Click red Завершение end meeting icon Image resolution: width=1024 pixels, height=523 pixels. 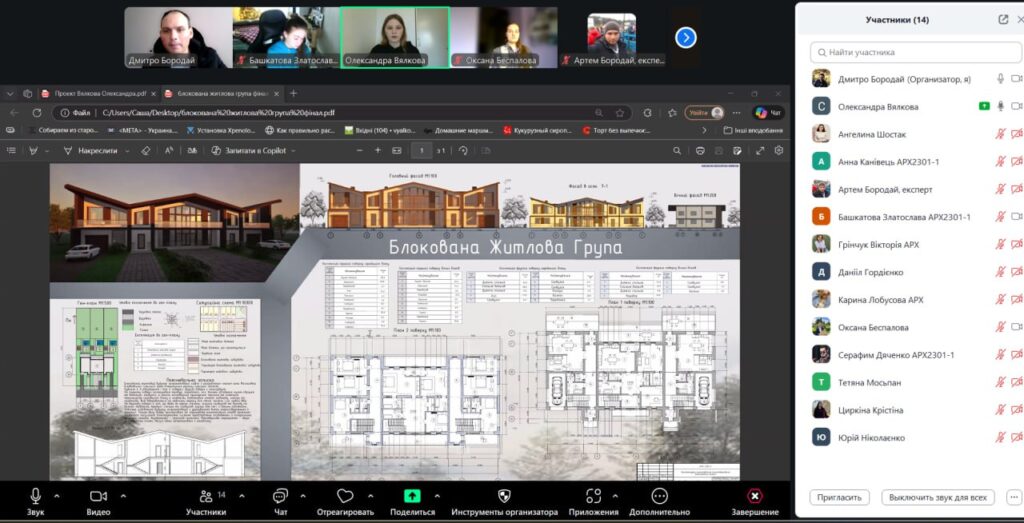click(x=755, y=496)
